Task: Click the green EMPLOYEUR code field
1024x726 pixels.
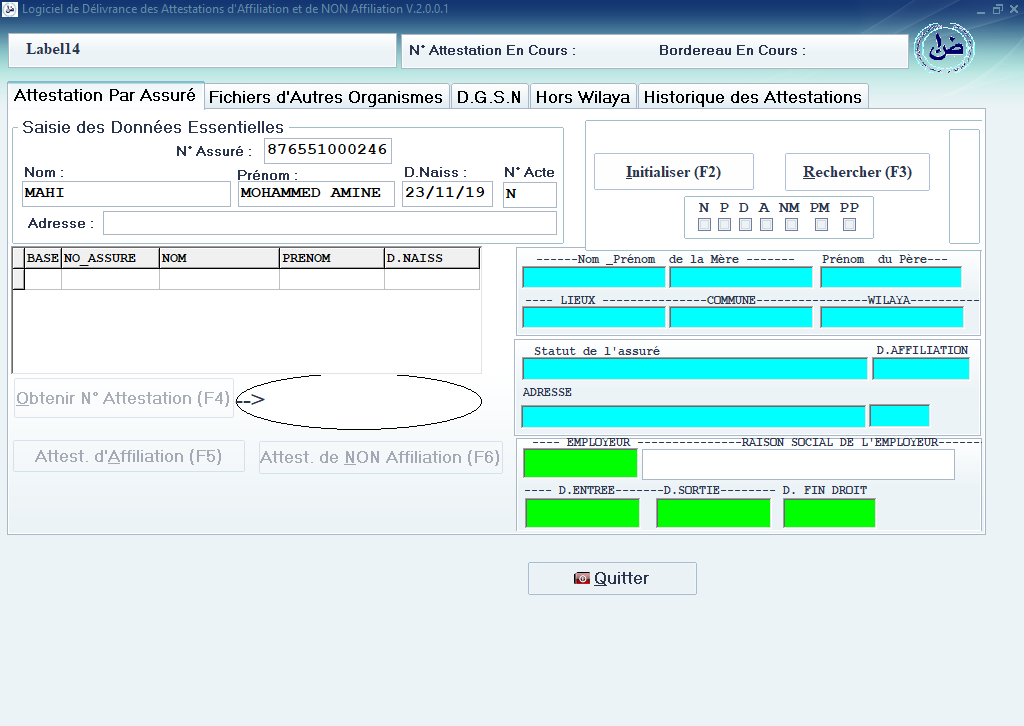Action: (581, 463)
